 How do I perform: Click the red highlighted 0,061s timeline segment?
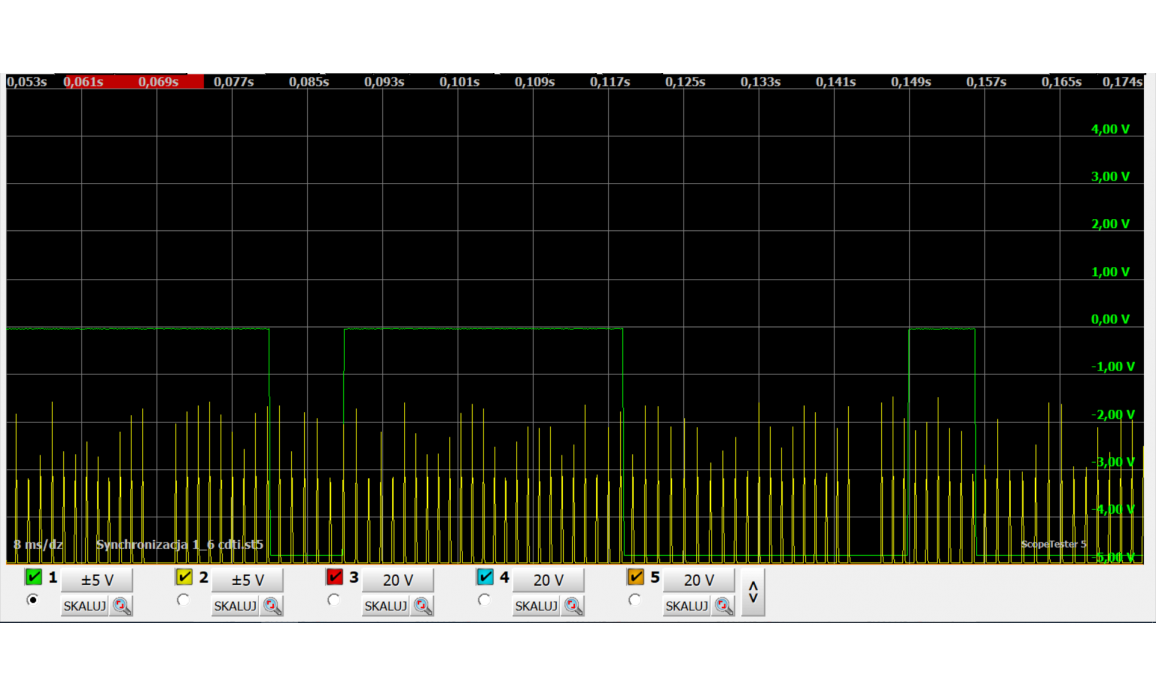84,82
